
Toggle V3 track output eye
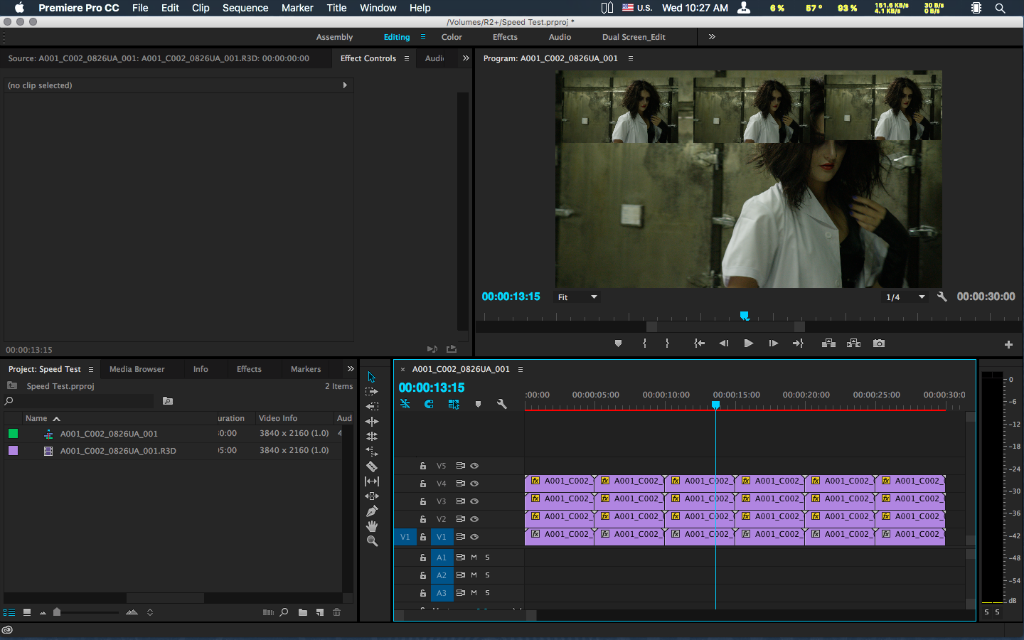[x=475, y=502]
